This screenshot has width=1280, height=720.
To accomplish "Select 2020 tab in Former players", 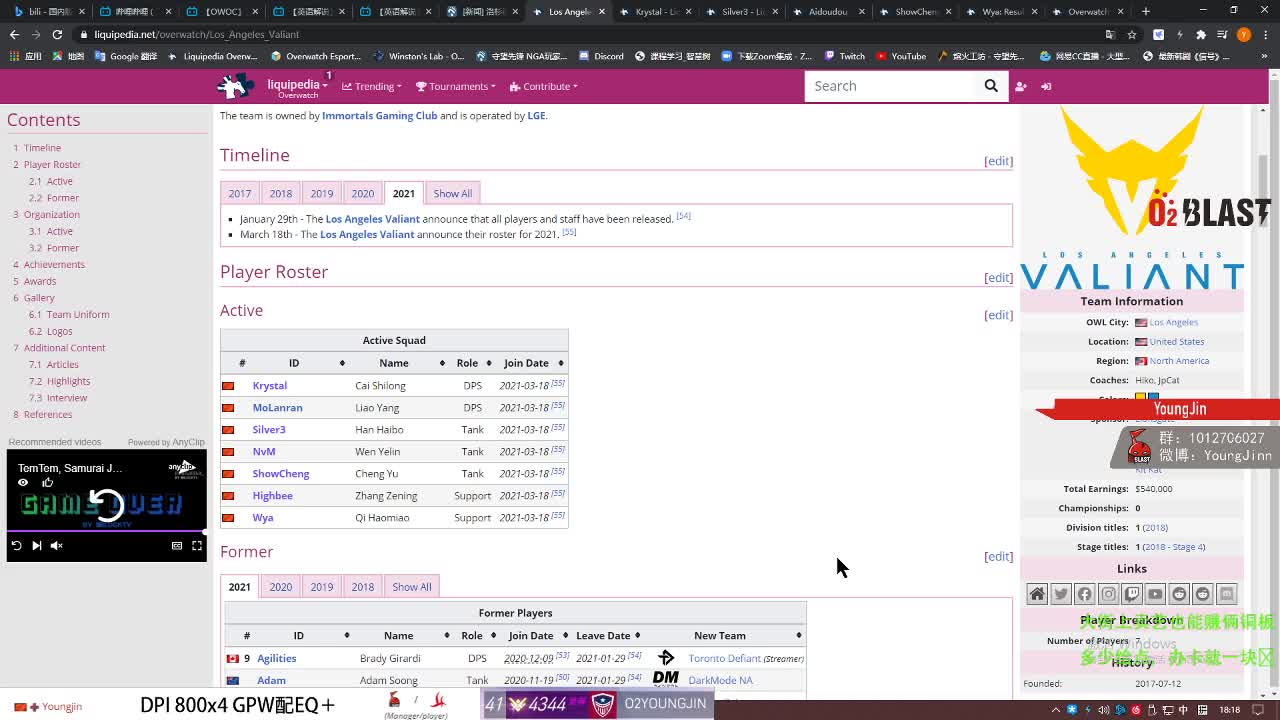I will click(x=281, y=587).
